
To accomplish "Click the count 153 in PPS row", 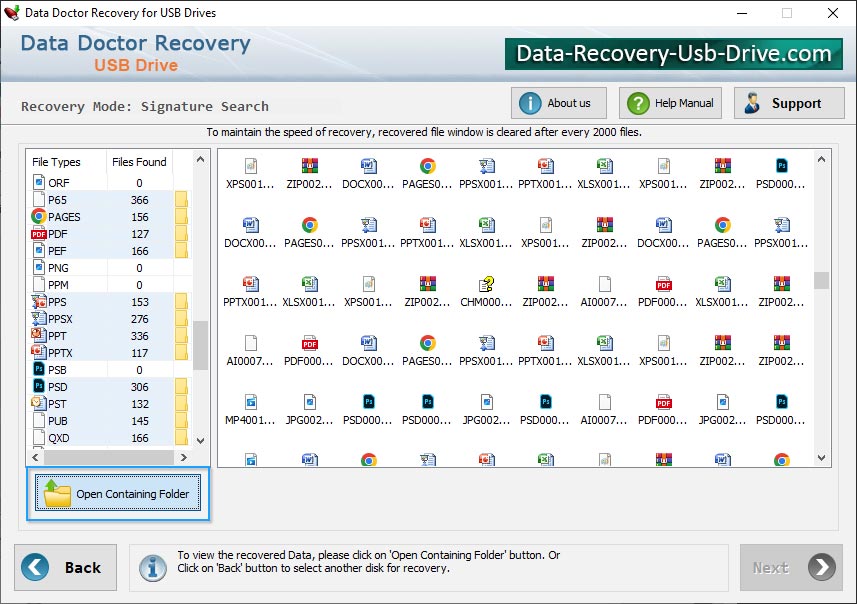I will coord(140,302).
